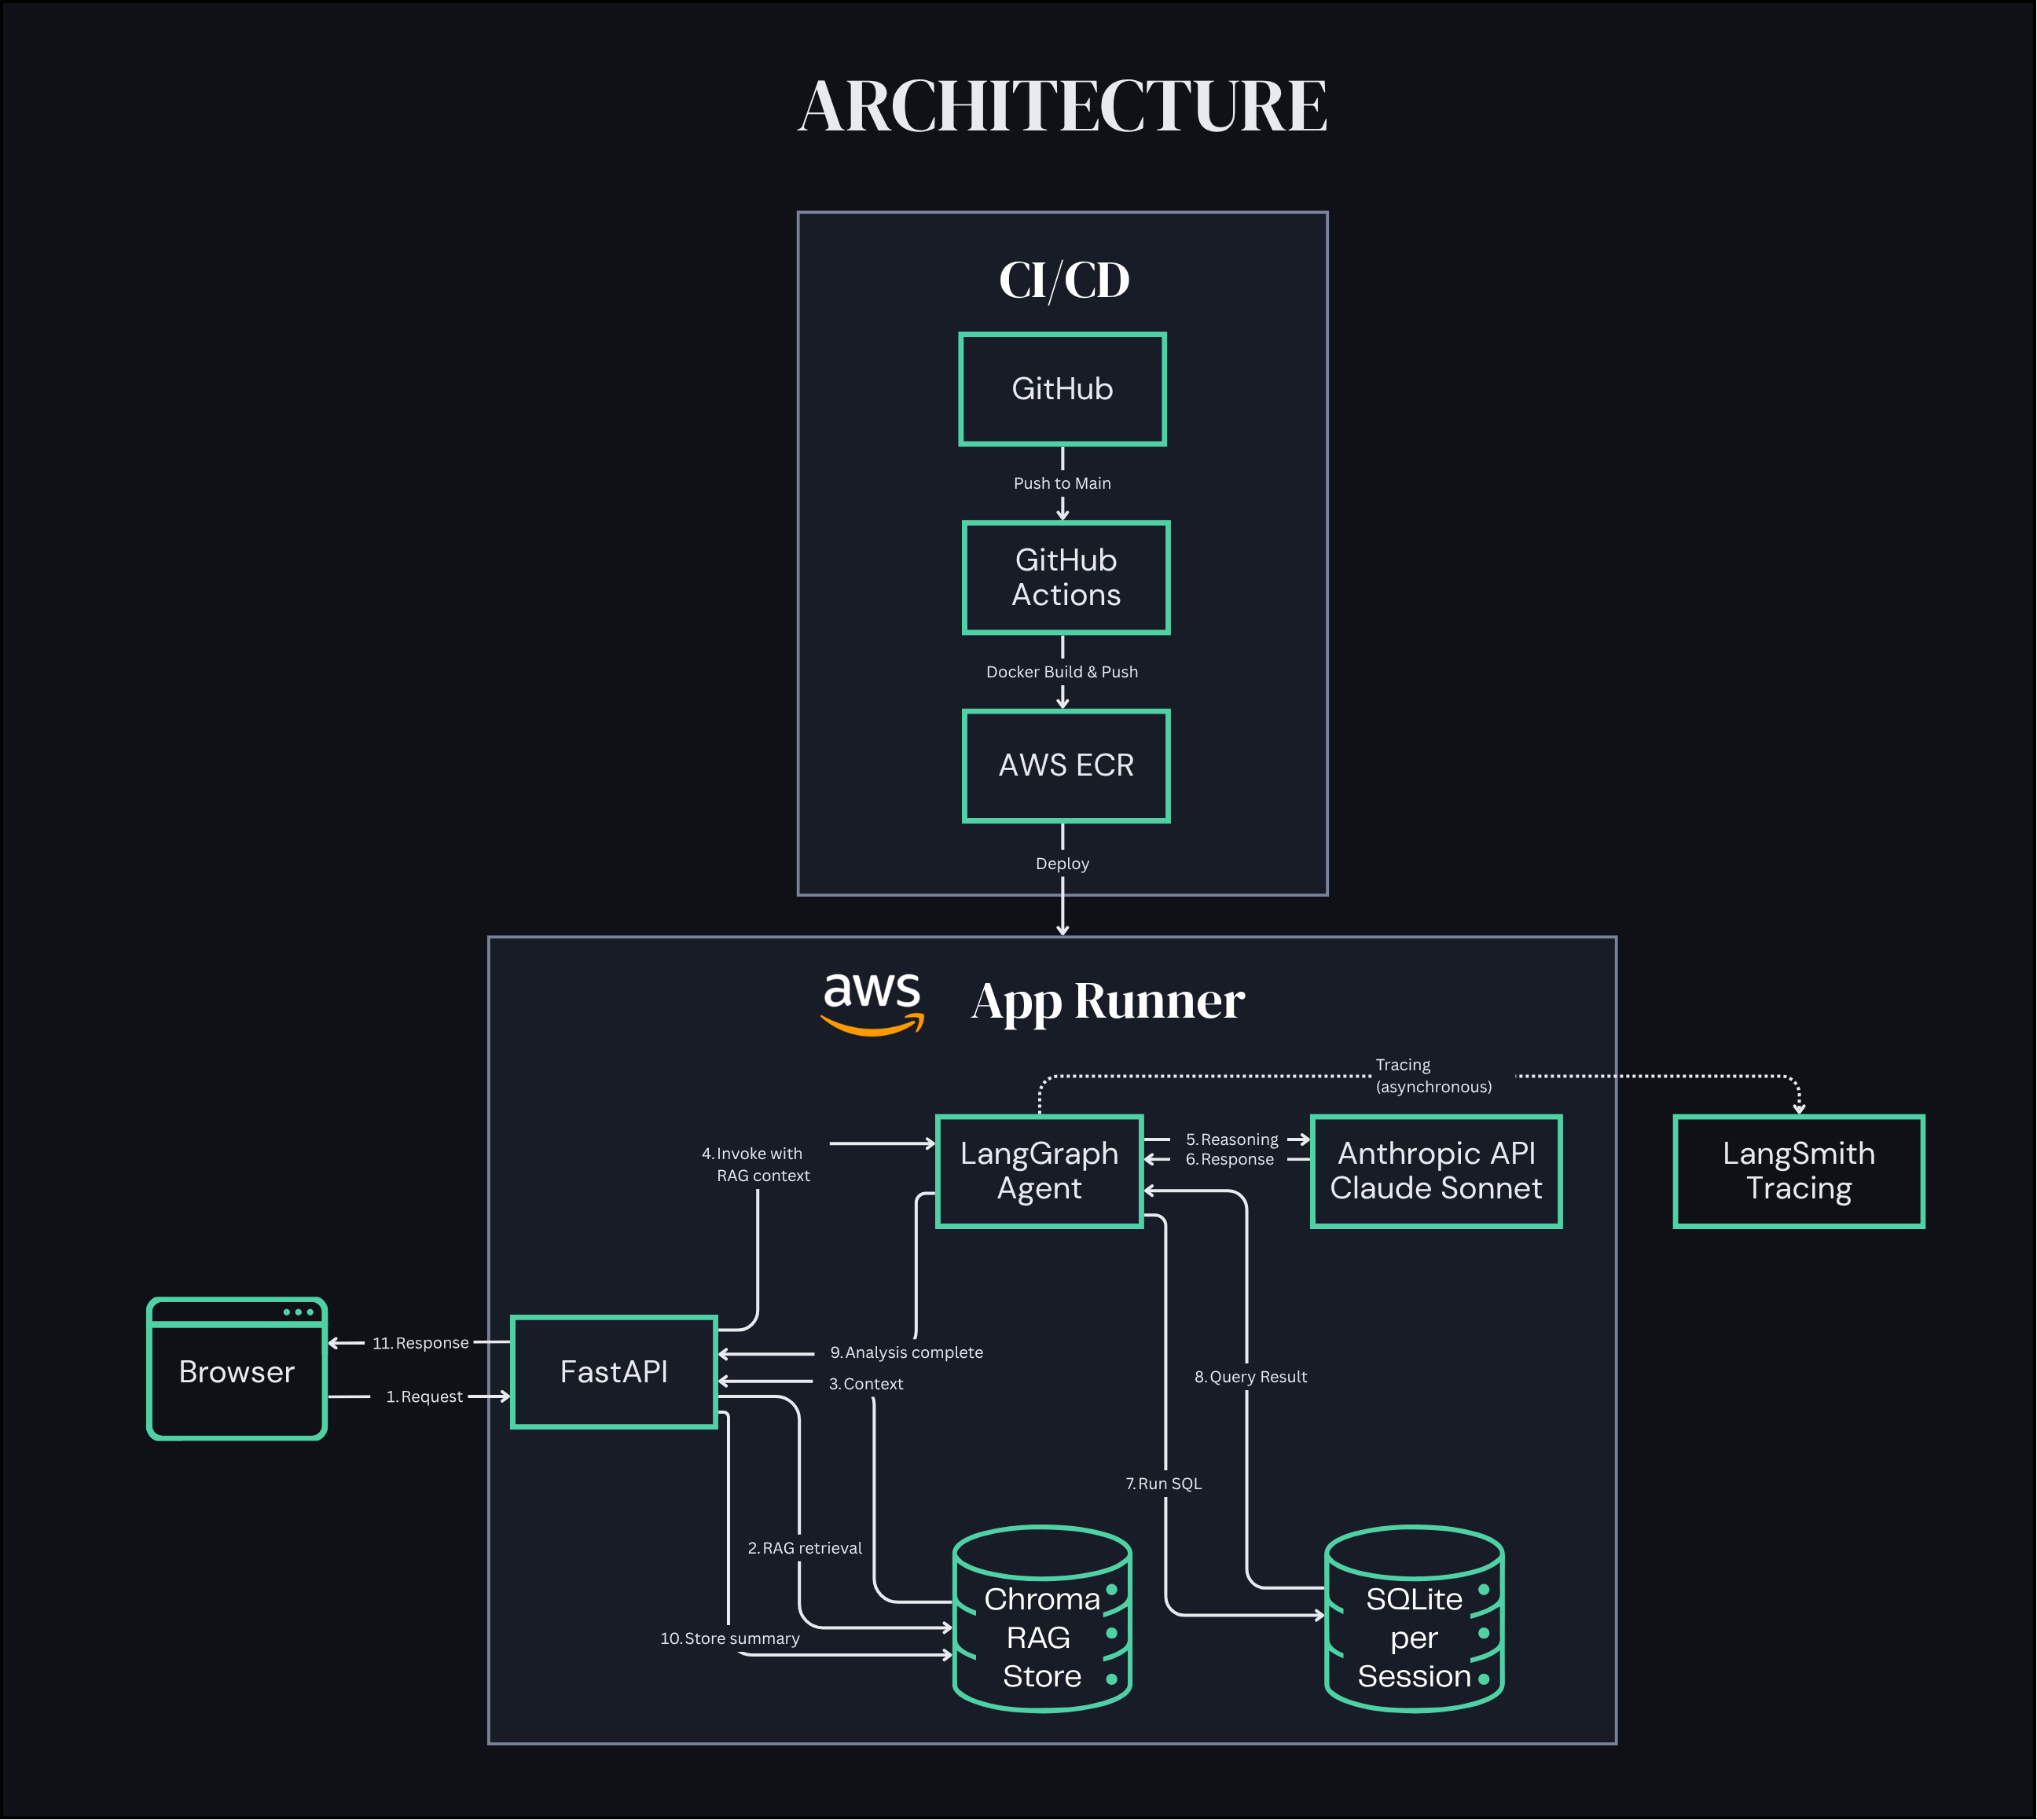
Task: Click the CI/CD heading
Action: tap(1064, 280)
